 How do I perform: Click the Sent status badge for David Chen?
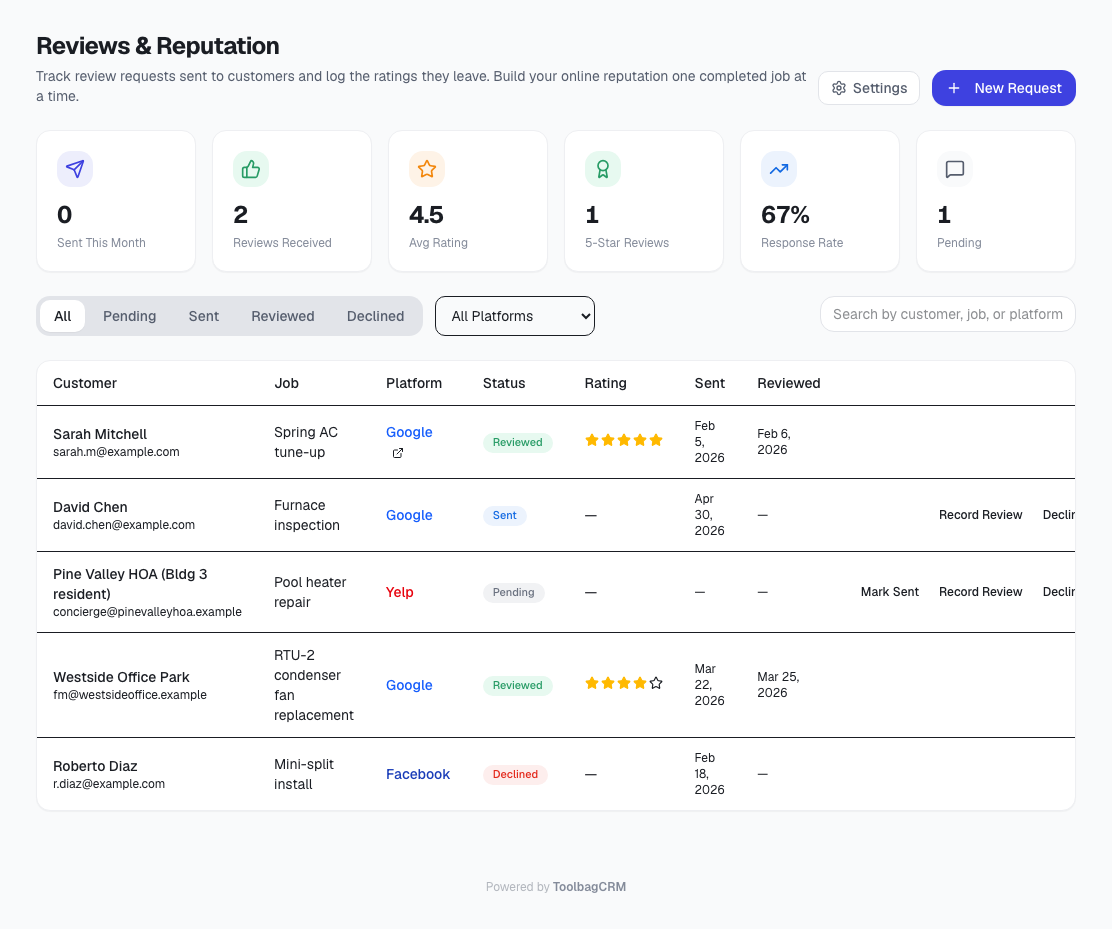504,516
